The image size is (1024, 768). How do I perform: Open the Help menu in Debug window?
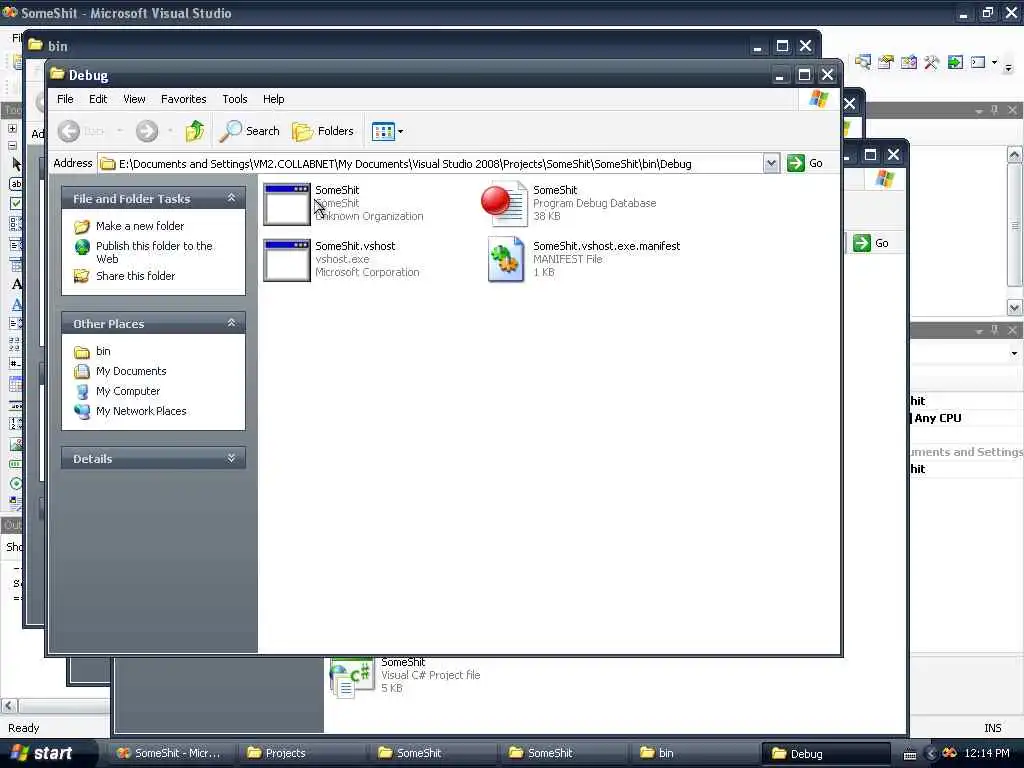coord(274,99)
